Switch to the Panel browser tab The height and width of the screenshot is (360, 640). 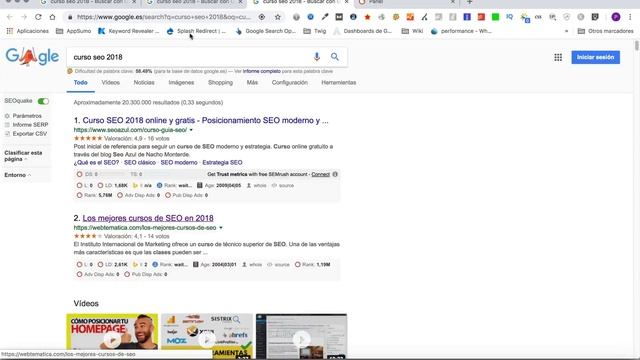coord(406,2)
